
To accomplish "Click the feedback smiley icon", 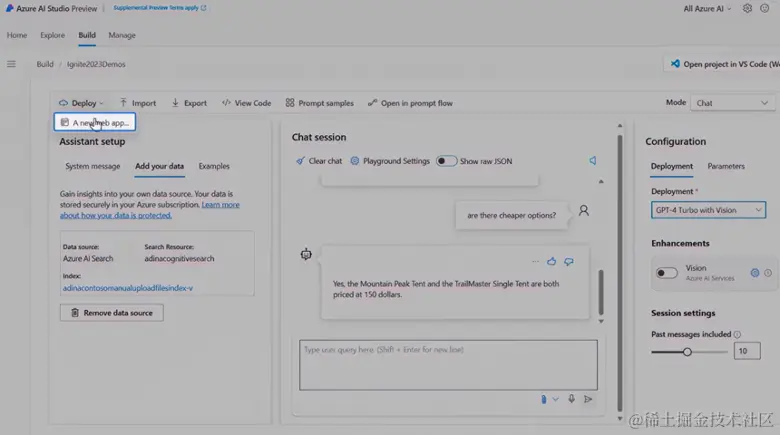I will [765, 8].
